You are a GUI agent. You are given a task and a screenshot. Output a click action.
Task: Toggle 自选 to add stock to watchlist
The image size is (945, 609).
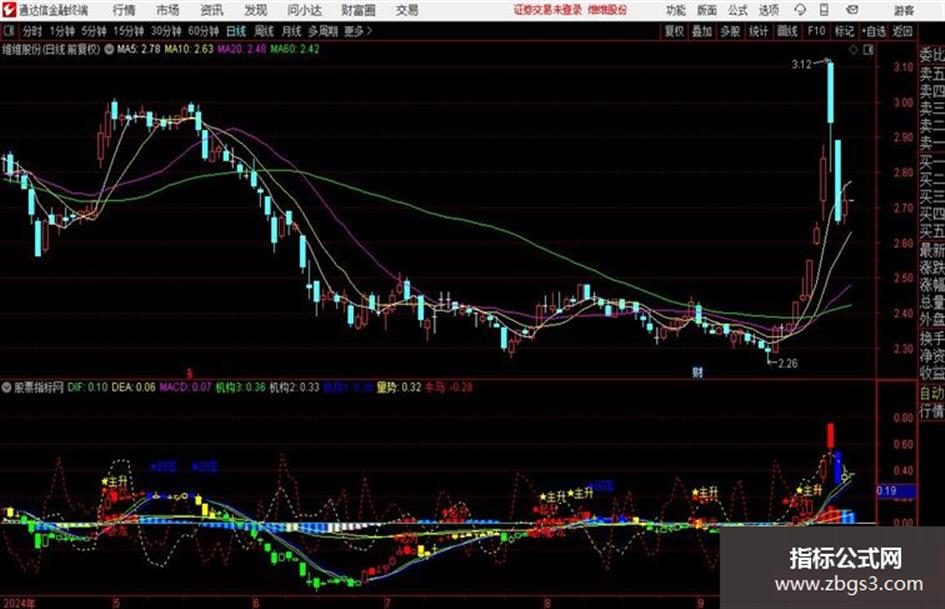873,31
